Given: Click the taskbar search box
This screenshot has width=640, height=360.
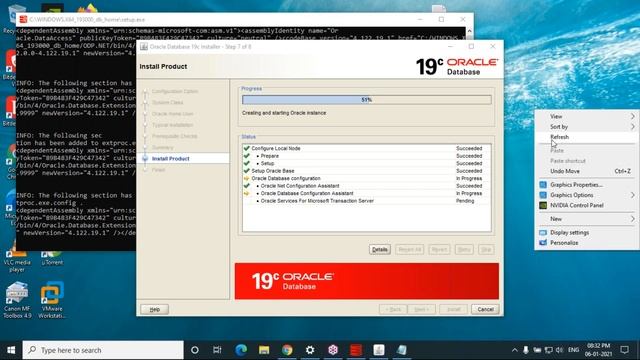Looking at the screenshot, I should 103,350.
